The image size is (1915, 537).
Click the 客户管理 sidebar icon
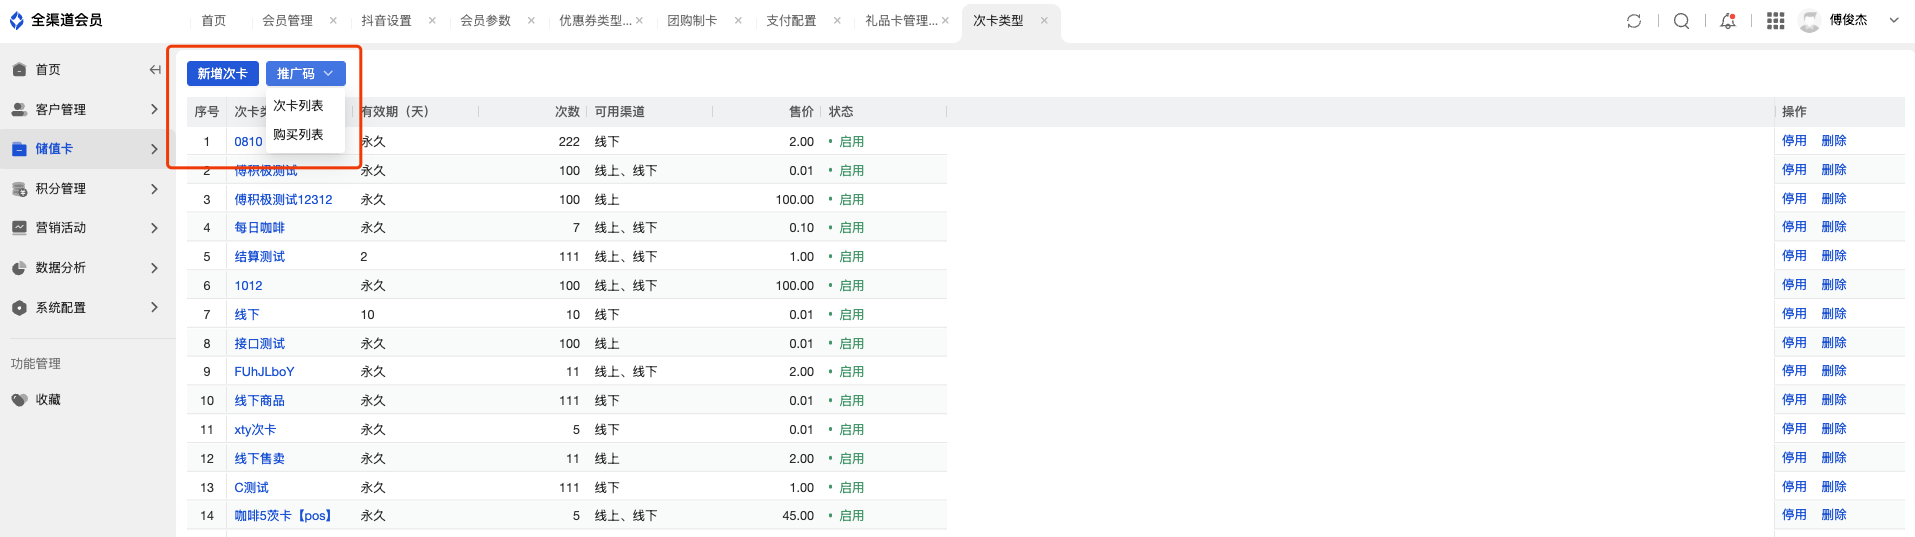coord(19,110)
